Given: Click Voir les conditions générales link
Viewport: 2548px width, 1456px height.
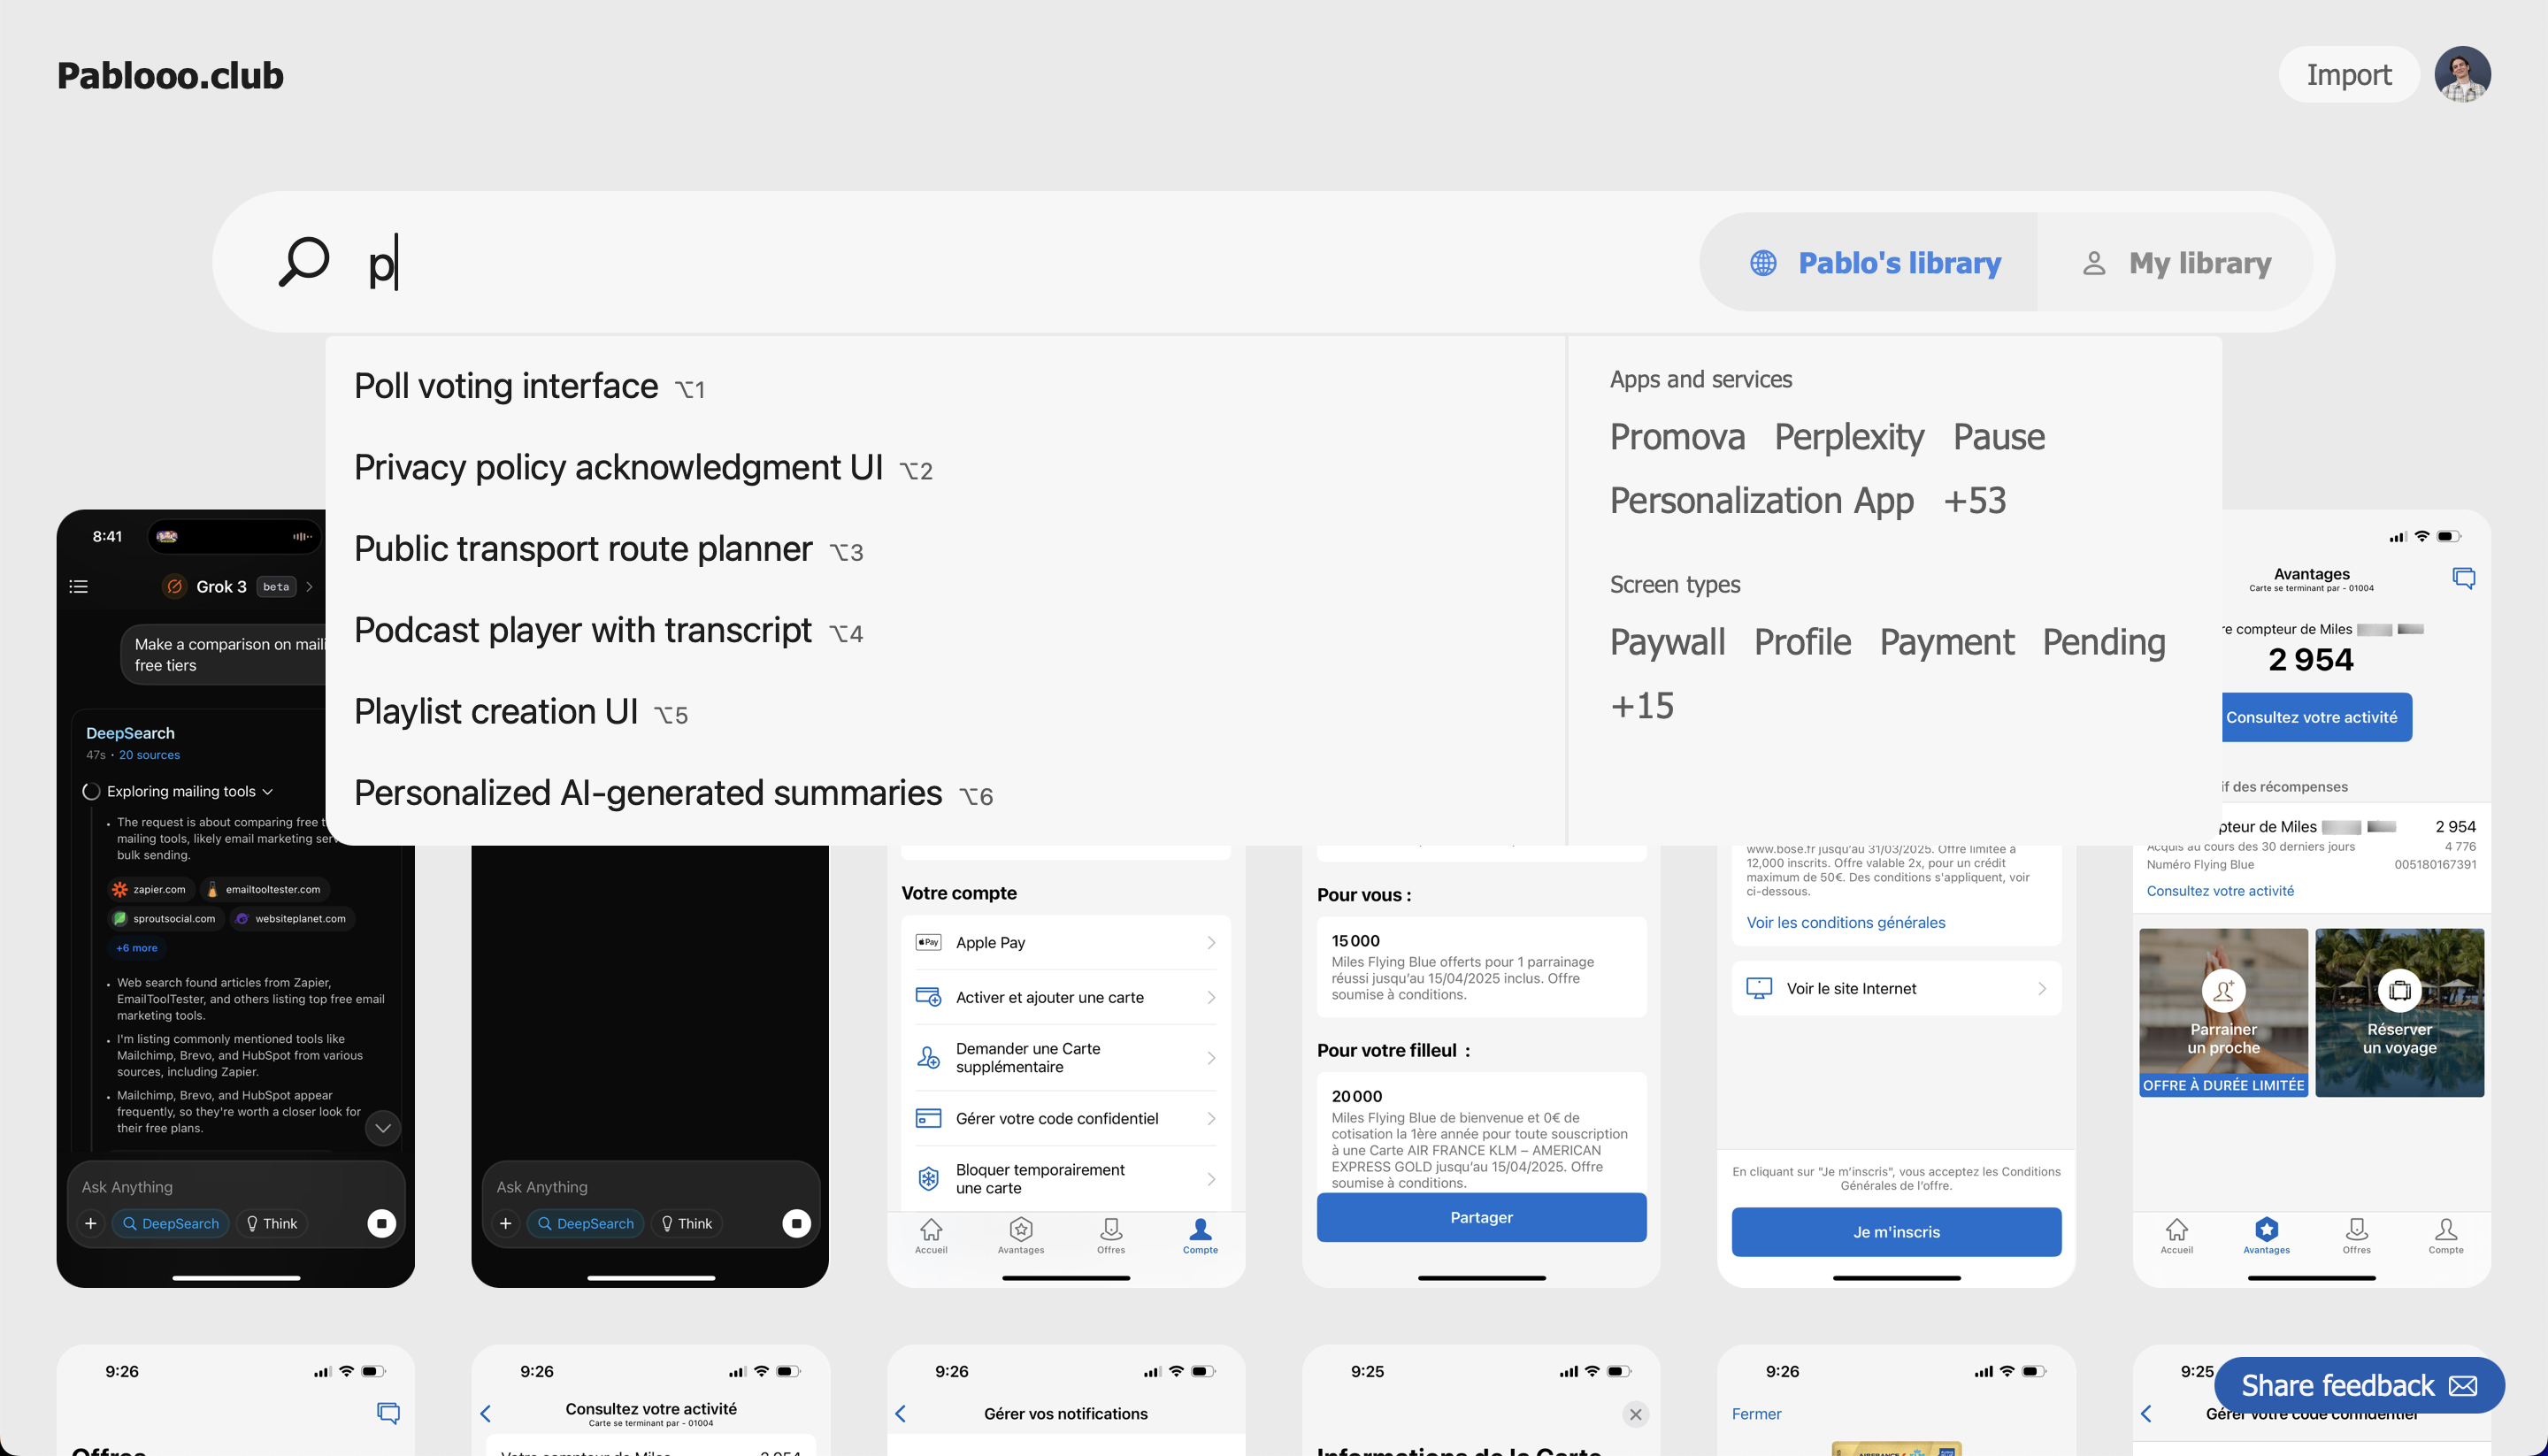Looking at the screenshot, I should click(x=1846, y=922).
